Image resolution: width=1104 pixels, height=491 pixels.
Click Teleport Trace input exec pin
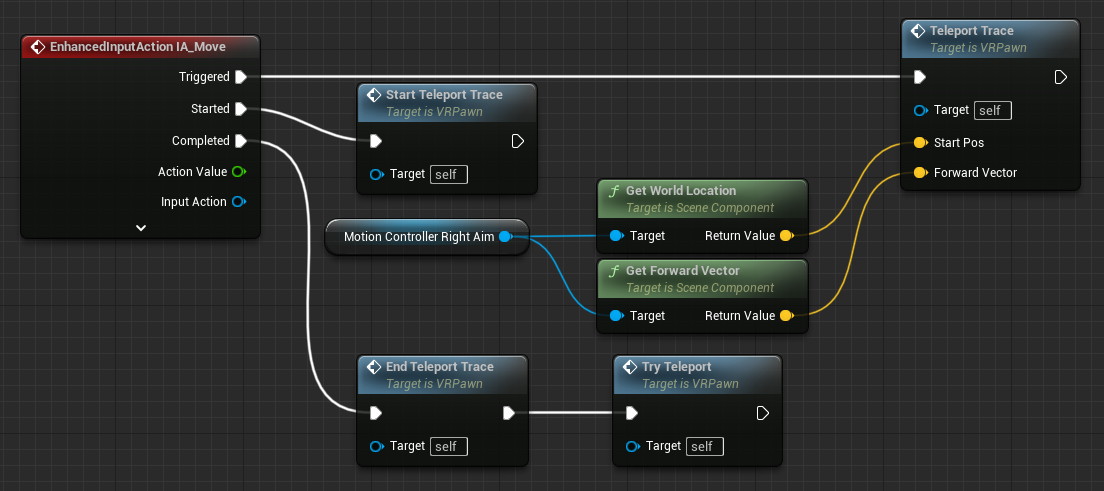[x=920, y=77]
